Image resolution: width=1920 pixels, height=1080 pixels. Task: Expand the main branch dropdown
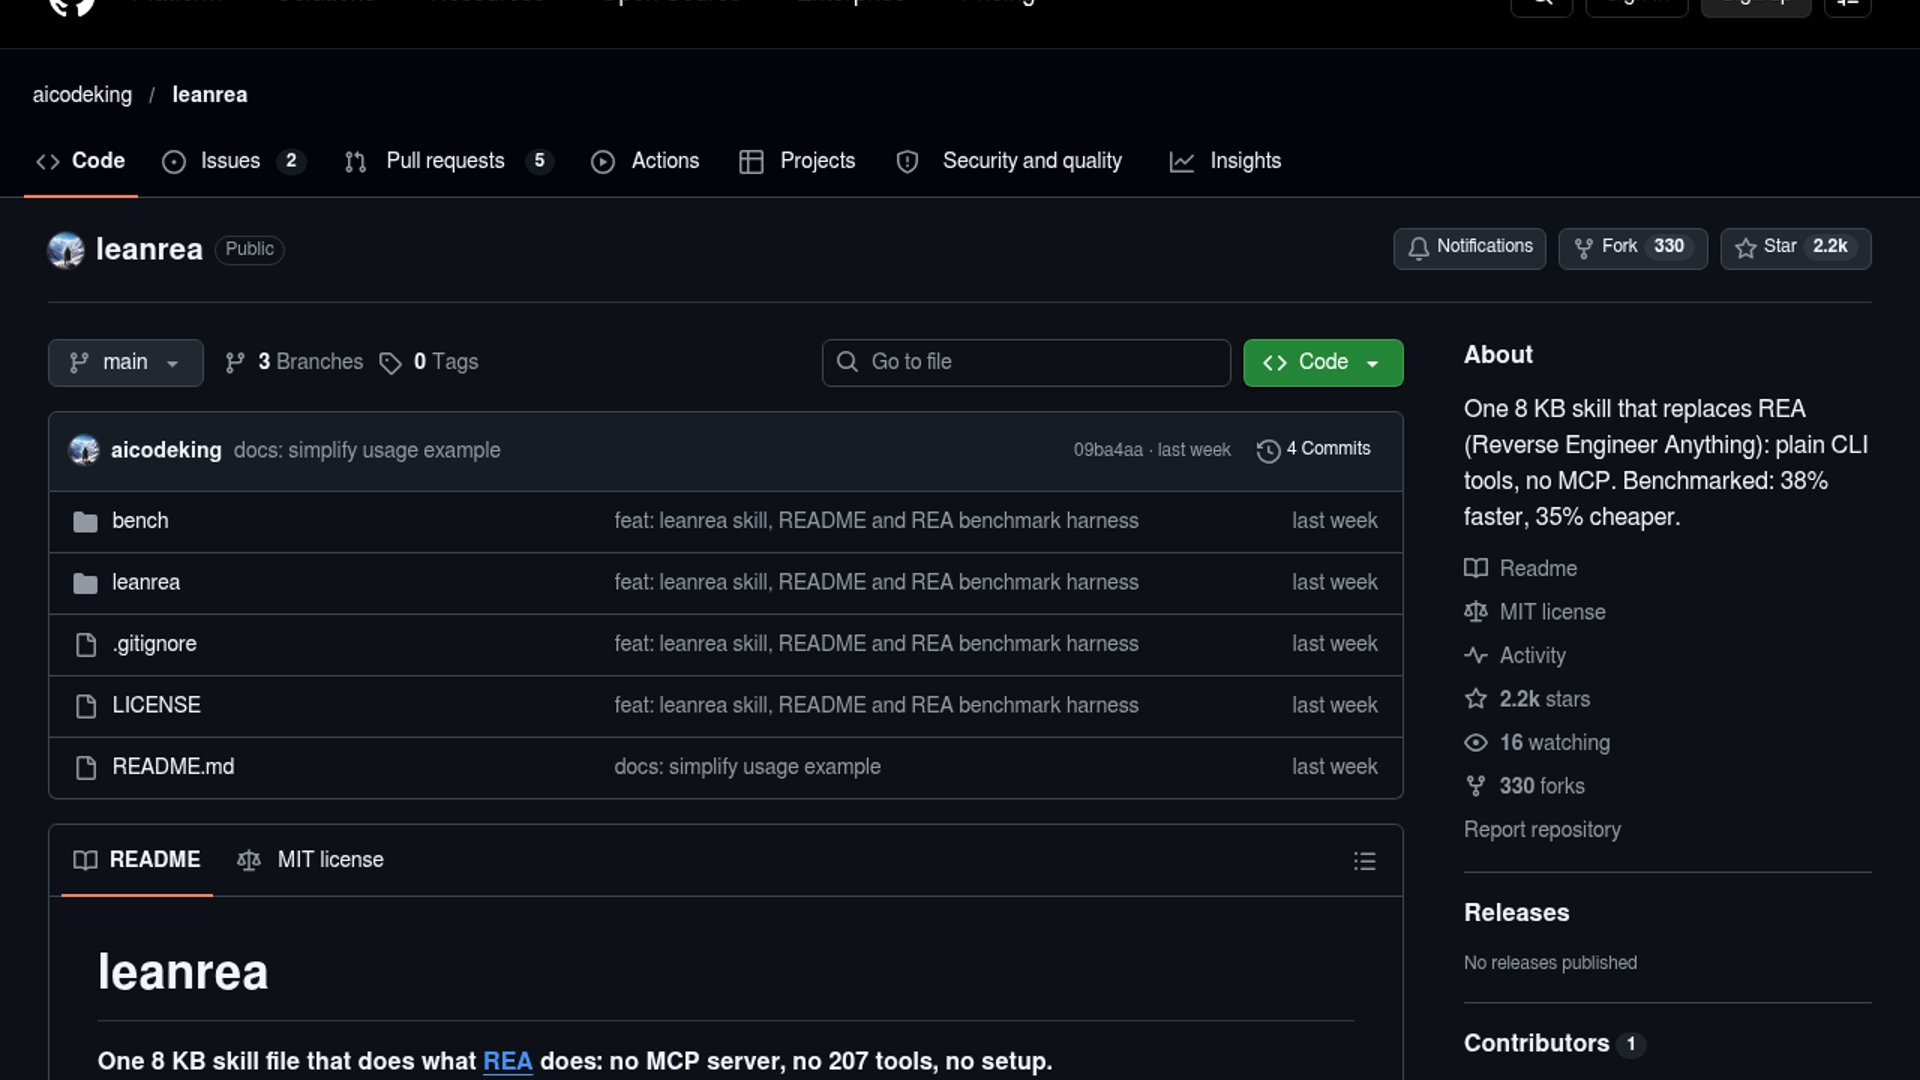coord(126,363)
